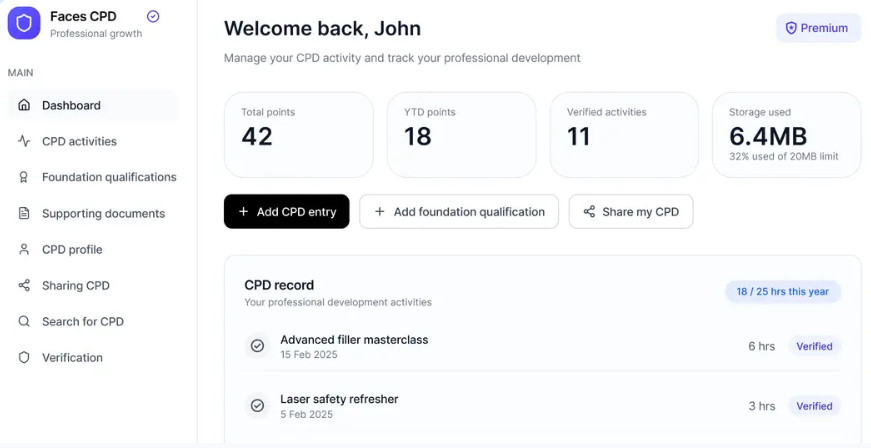Viewport: 871px width, 448px height.
Task: Click the 32% used of 20MB limit text
Action: click(783, 157)
